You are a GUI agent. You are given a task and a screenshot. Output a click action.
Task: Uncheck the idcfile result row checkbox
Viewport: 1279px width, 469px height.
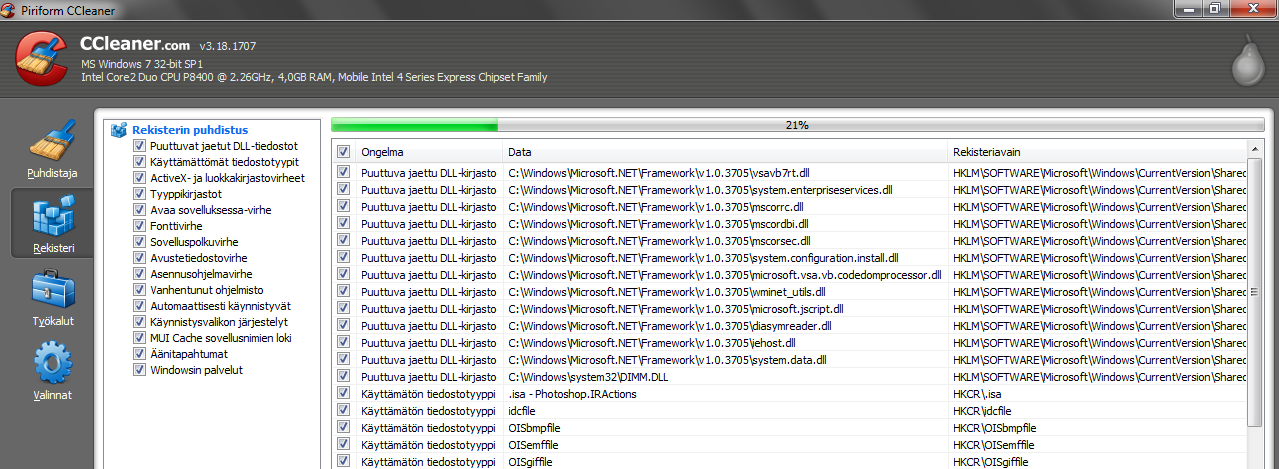pyautogui.click(x=344, y=411)
